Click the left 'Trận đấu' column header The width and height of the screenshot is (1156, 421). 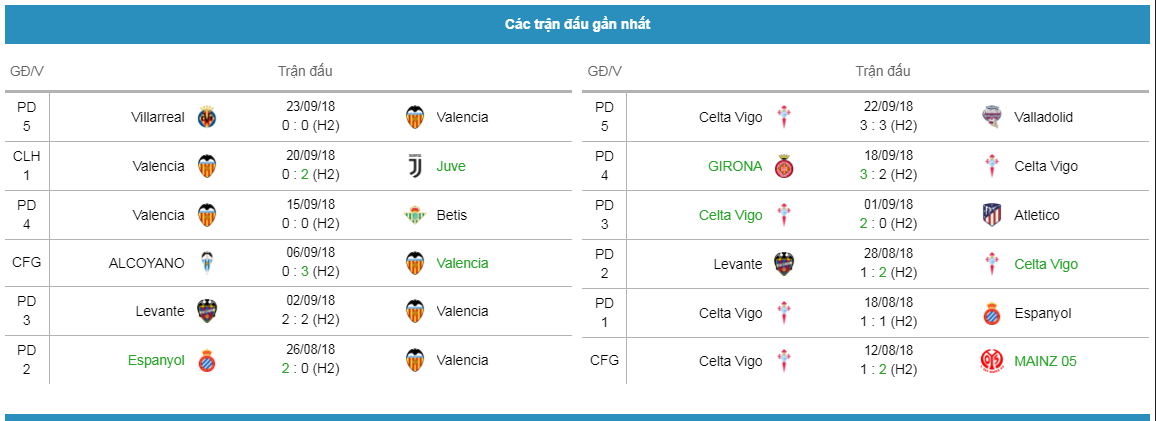(x=305, y=72)
